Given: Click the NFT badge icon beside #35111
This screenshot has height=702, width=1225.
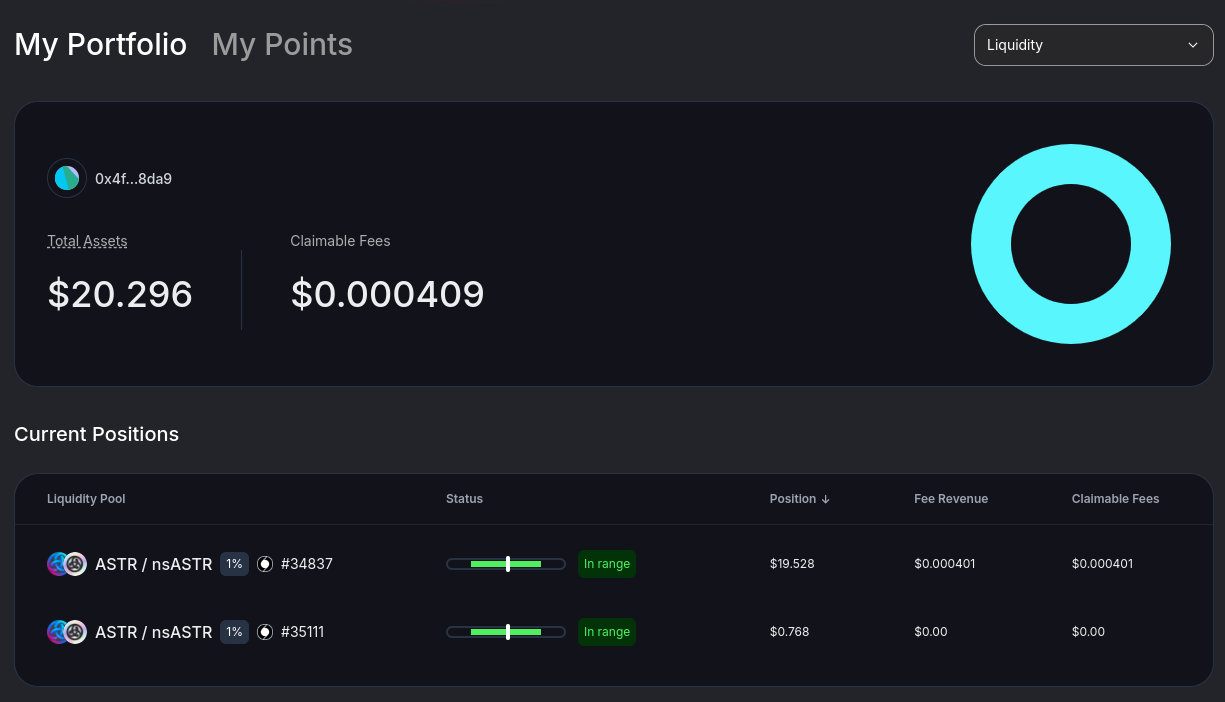Looking at the screenshot, I should [x=265, y=632].
